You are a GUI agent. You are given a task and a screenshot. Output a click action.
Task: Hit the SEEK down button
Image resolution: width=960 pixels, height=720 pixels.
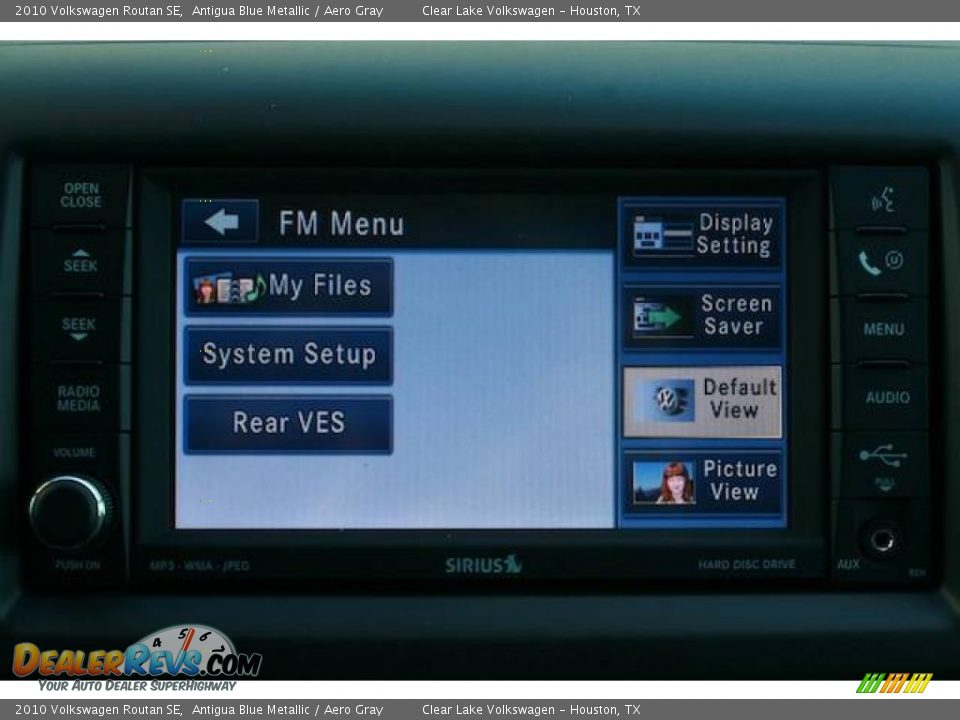pos(79,329)
